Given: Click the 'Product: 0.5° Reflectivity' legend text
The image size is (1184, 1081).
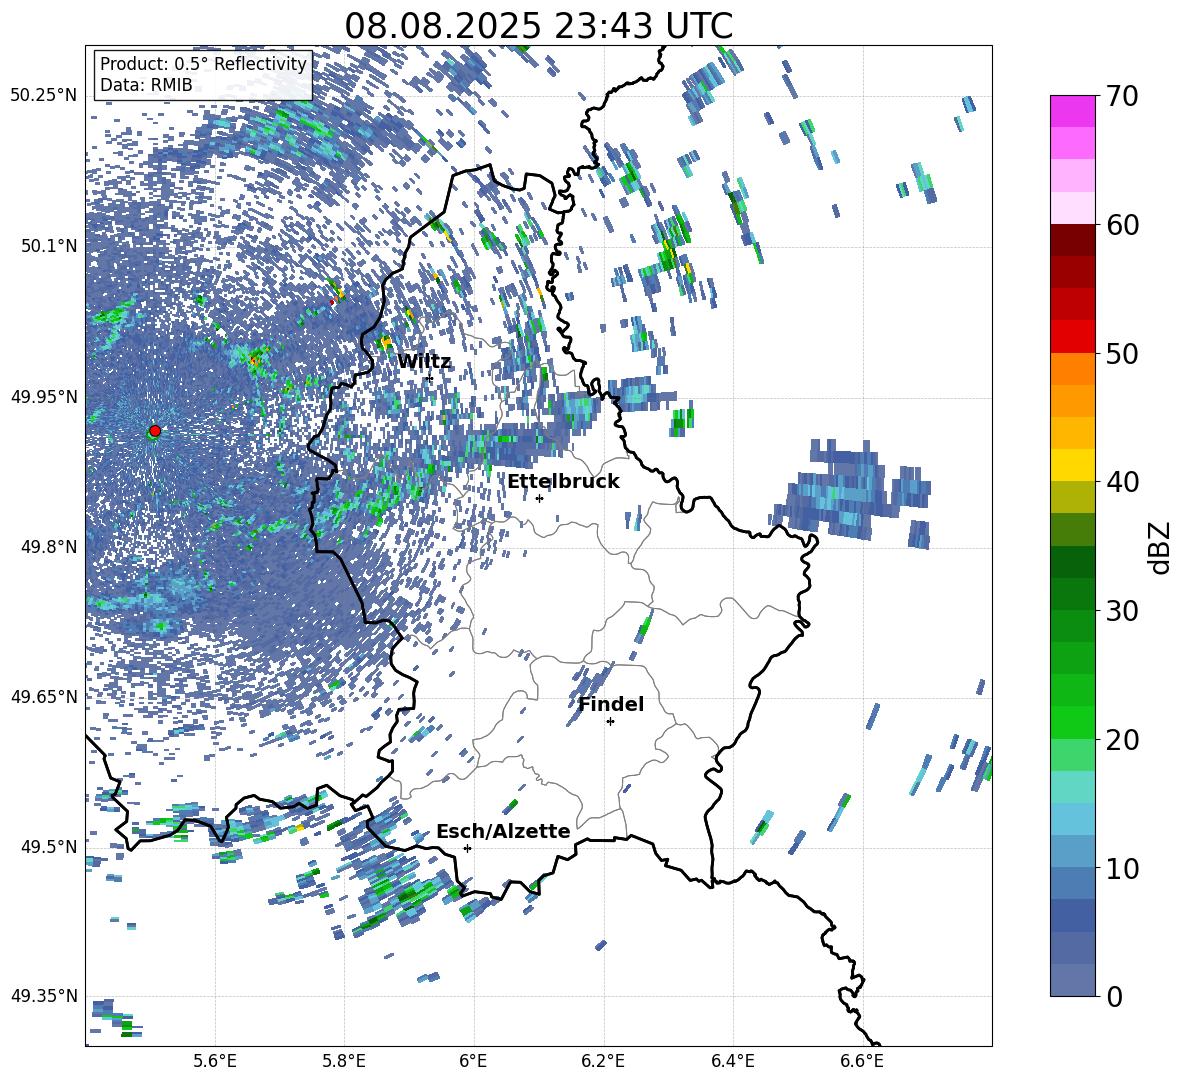Looking at the screenshot, I should pos(203,64).
